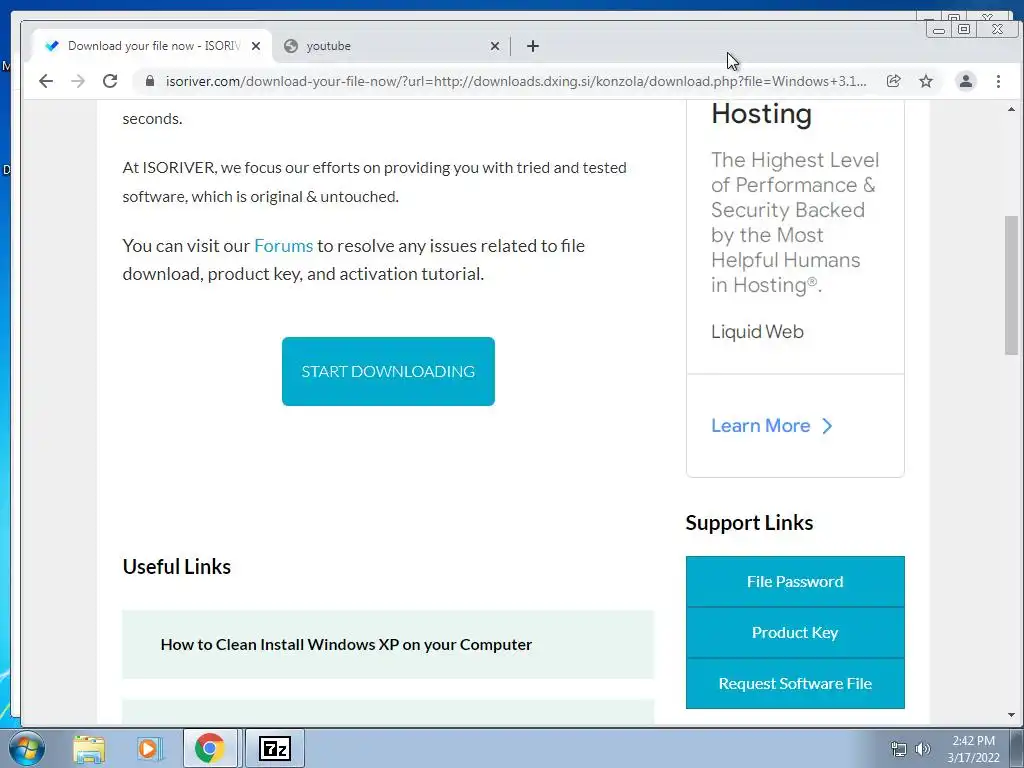Switch to the youtube tab
This screenshot has height=768, width=1024.
pos(392,46)
